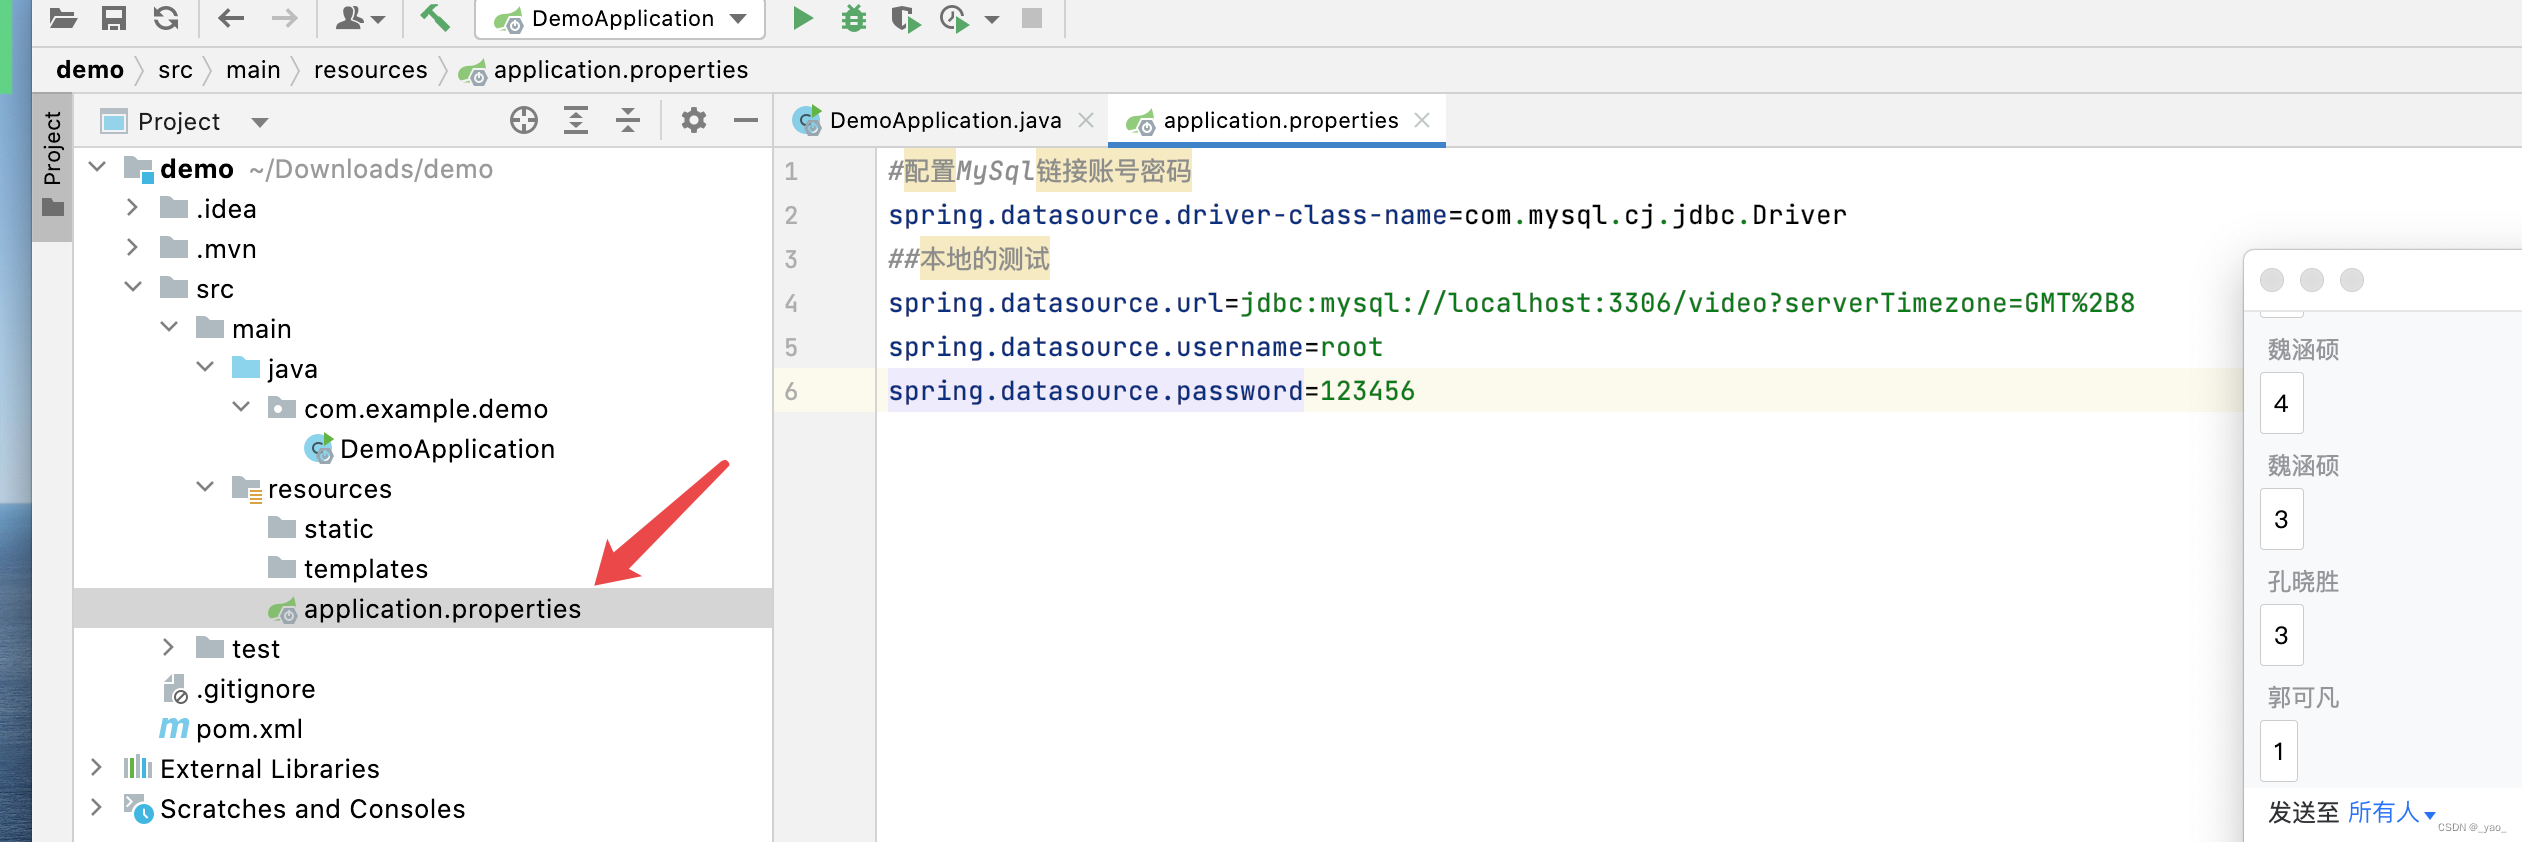Expand the .idea folder
Viewport: 2522px width, 842px height.
click(132, 207)
